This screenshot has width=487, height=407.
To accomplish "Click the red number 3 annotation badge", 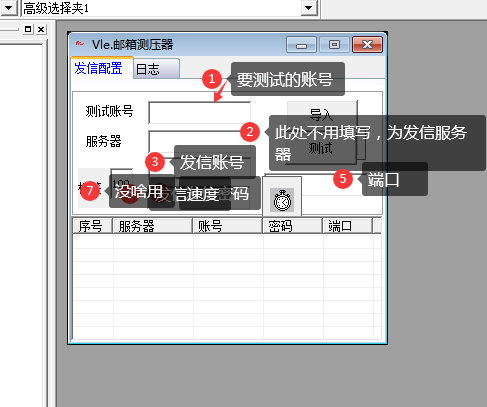I will 155,162.
